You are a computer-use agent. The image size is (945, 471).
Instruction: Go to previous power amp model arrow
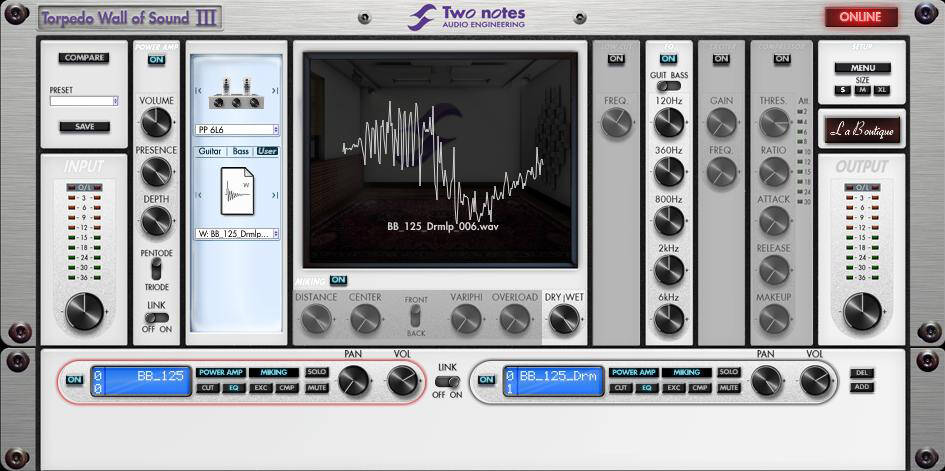click(x=198, y=91)
